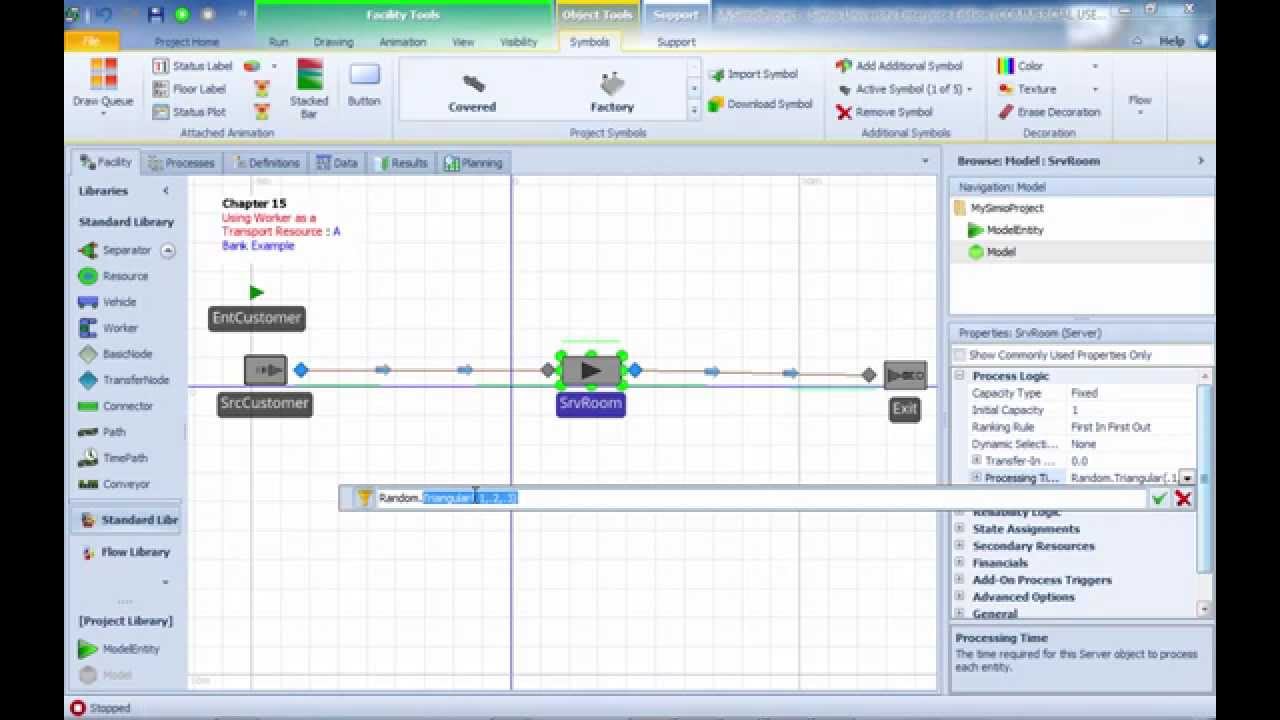Add a Floor Label animation

189,89
